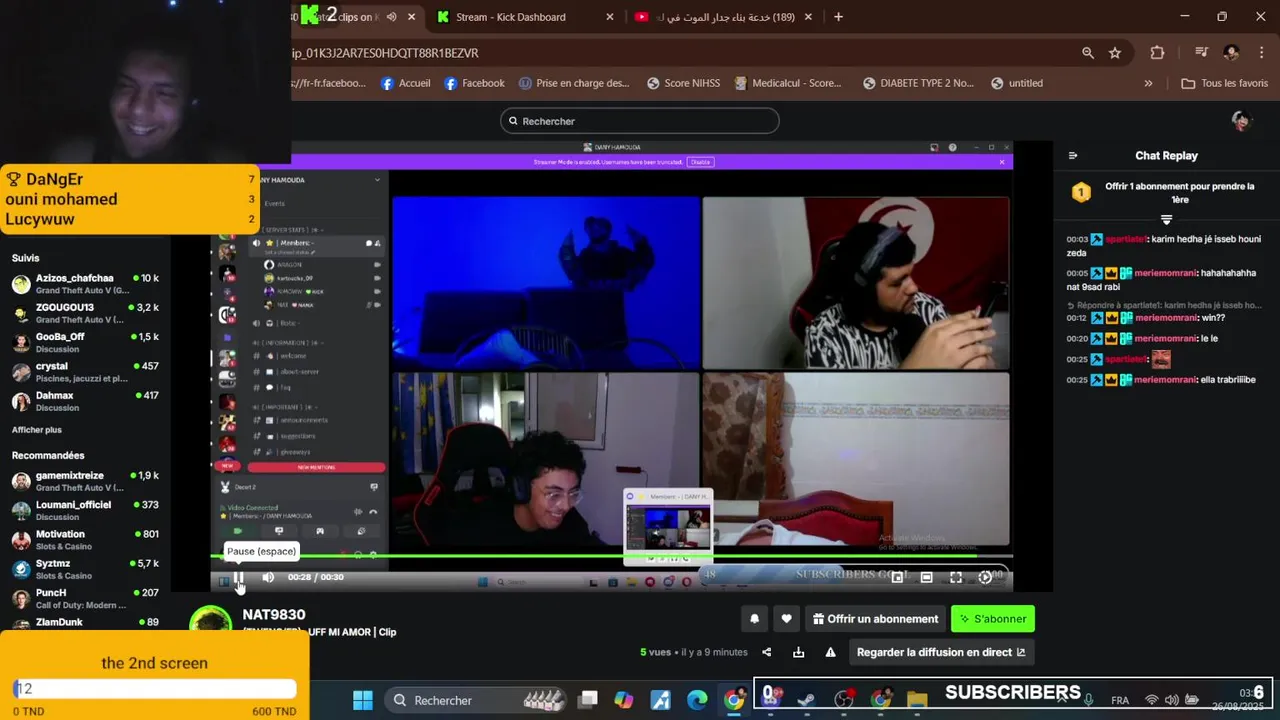Open Regarder la diffusion en direct
This screenshot has height=720, width=1280.
(x=941, y=652)
